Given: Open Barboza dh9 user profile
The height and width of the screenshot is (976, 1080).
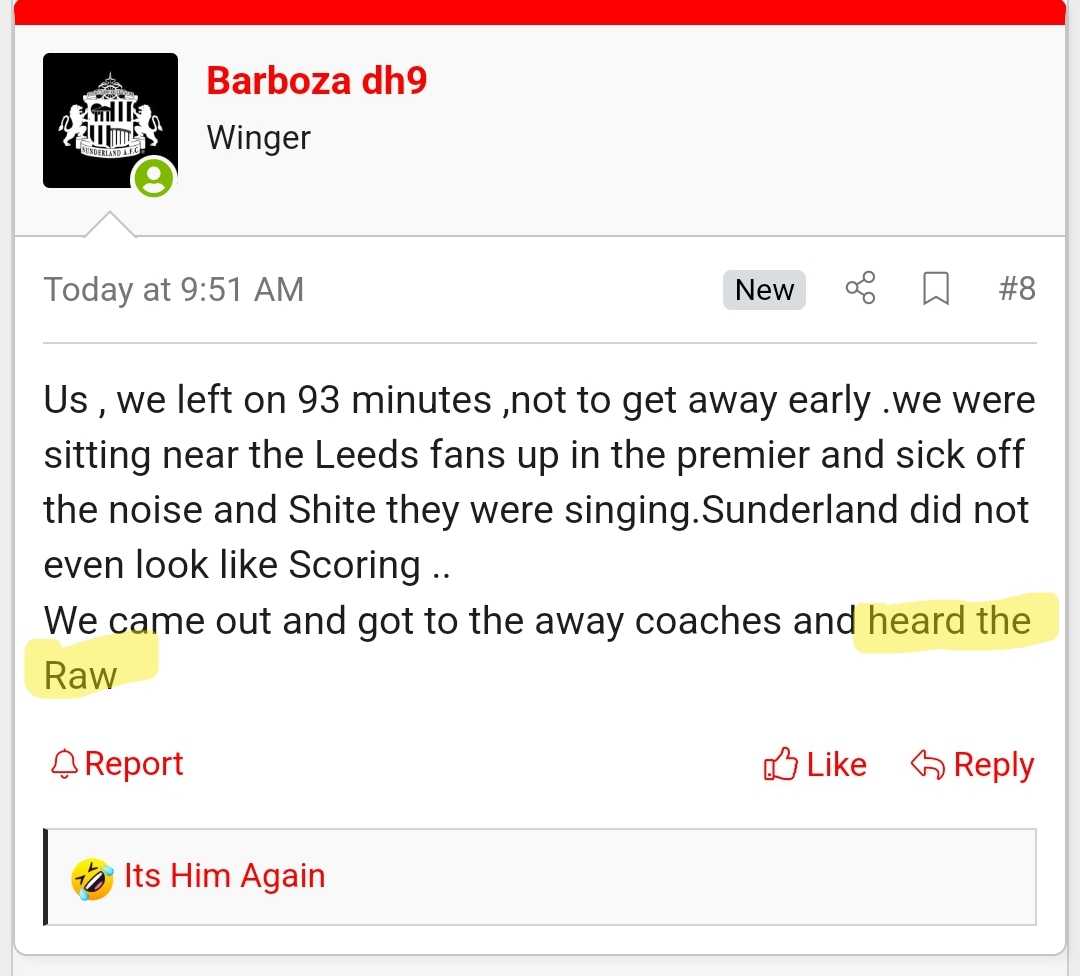Looking at the screenshot, I should [x=317, y=81].
